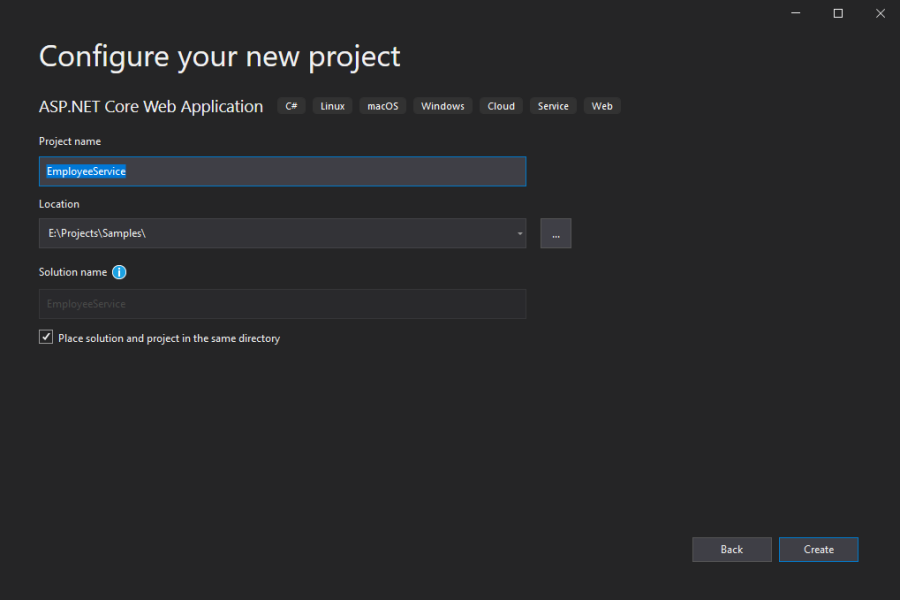Select the macOS tag
Image resolution: width=900 pixels, height=600 pixels.
click(383, 106)
